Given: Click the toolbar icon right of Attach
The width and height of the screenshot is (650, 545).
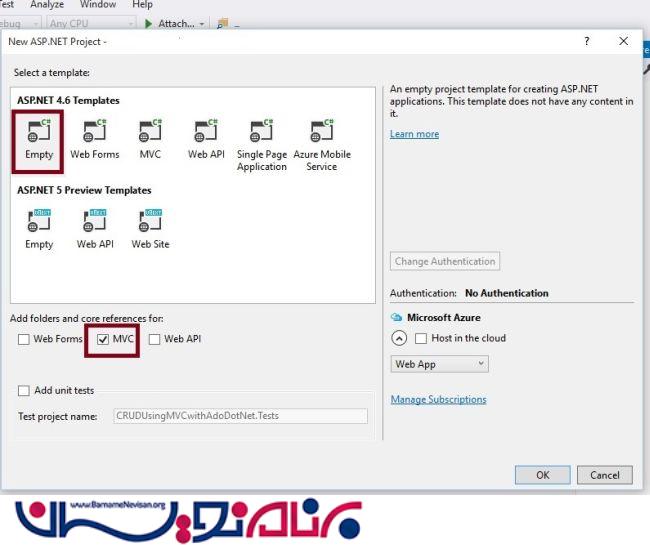Looking at the screenshot, I should click(223, 23).
